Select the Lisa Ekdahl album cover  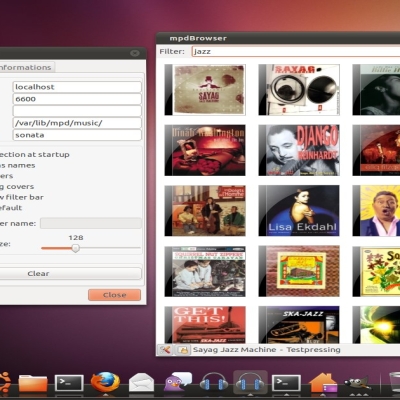(299, 211)
